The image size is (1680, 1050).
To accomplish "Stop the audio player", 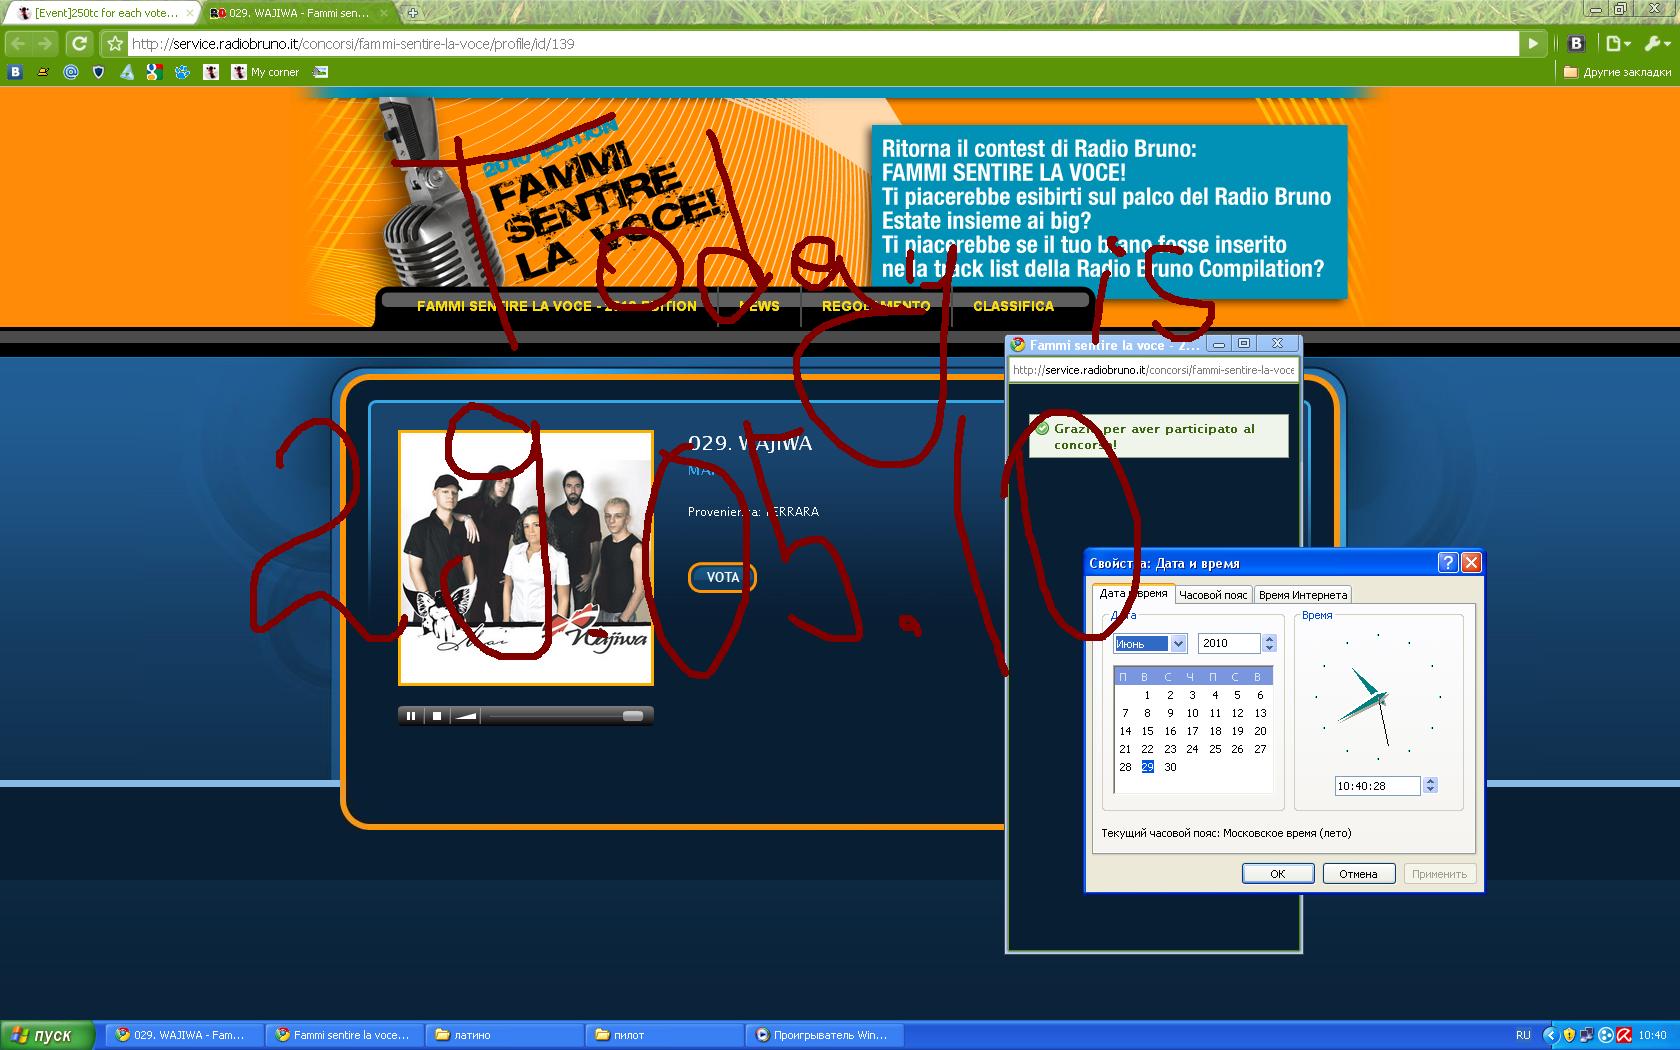I will (436, 715).
